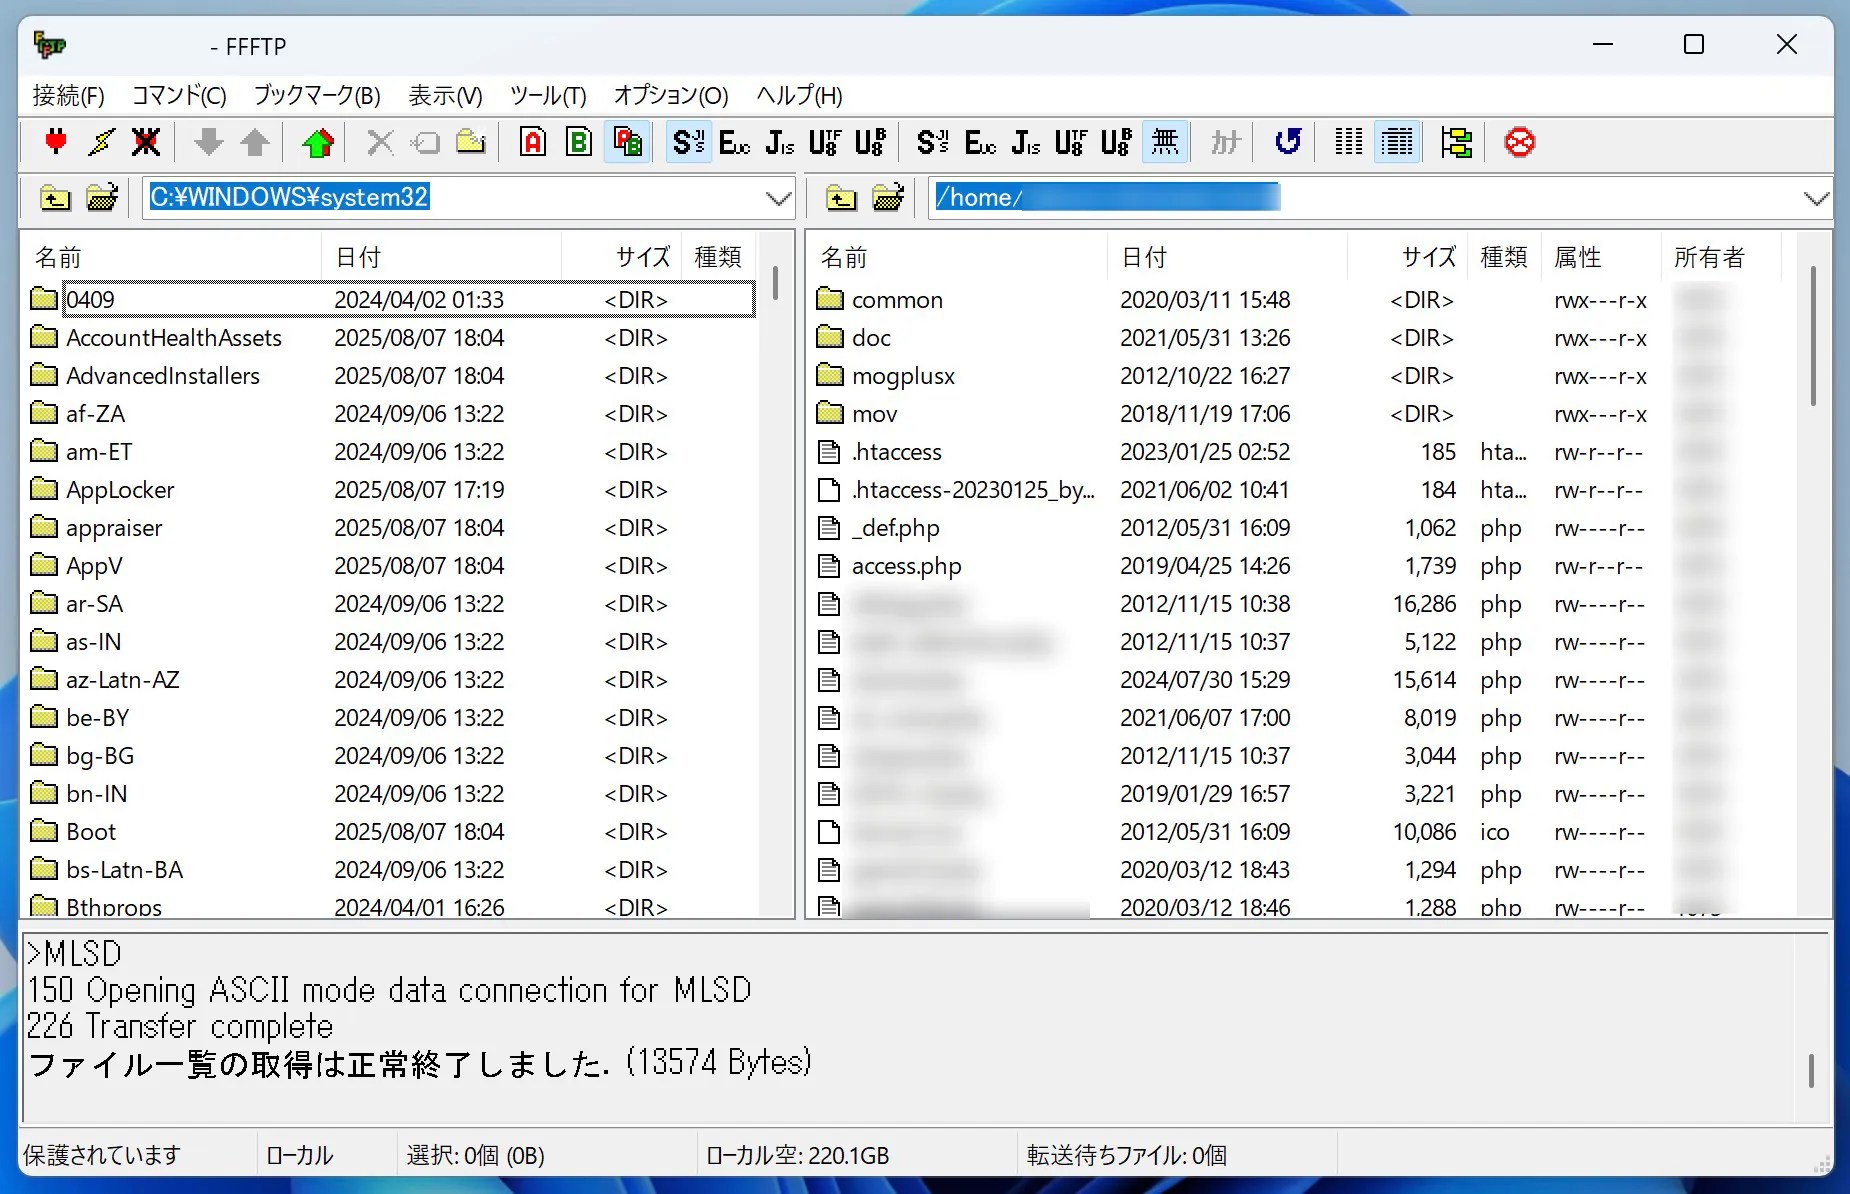Screen dimensions: 1850x1194
Task: Sort the local list by 名前 column
Action: pos(172,257)
